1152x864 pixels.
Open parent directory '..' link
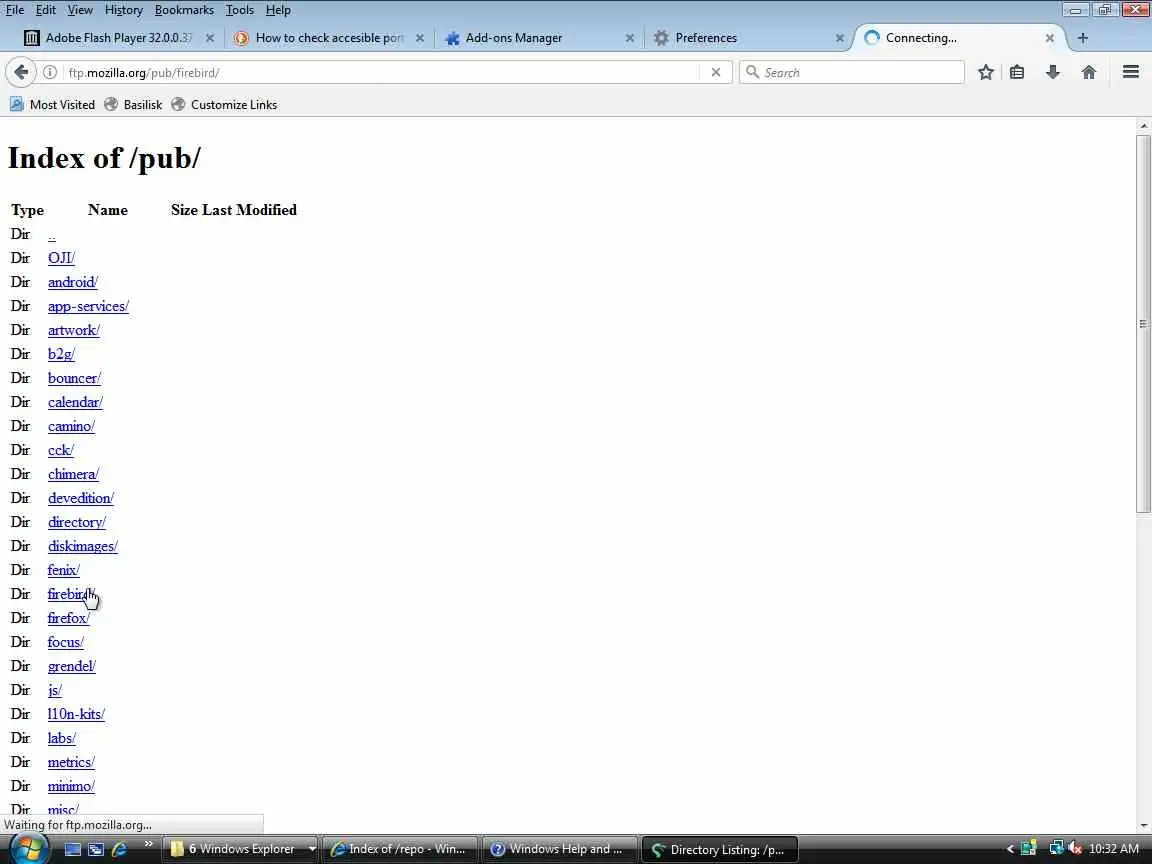(51, 235)
